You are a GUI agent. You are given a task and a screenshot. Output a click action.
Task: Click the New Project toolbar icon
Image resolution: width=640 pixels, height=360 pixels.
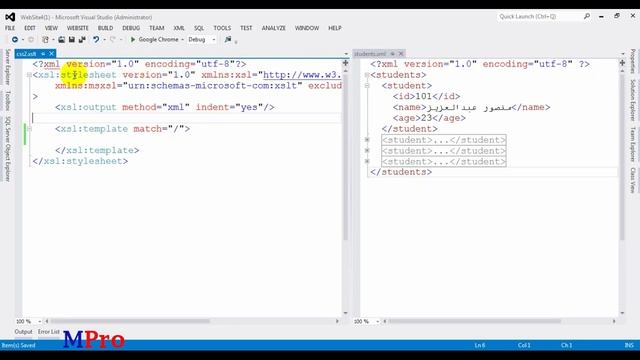[45, 40]
